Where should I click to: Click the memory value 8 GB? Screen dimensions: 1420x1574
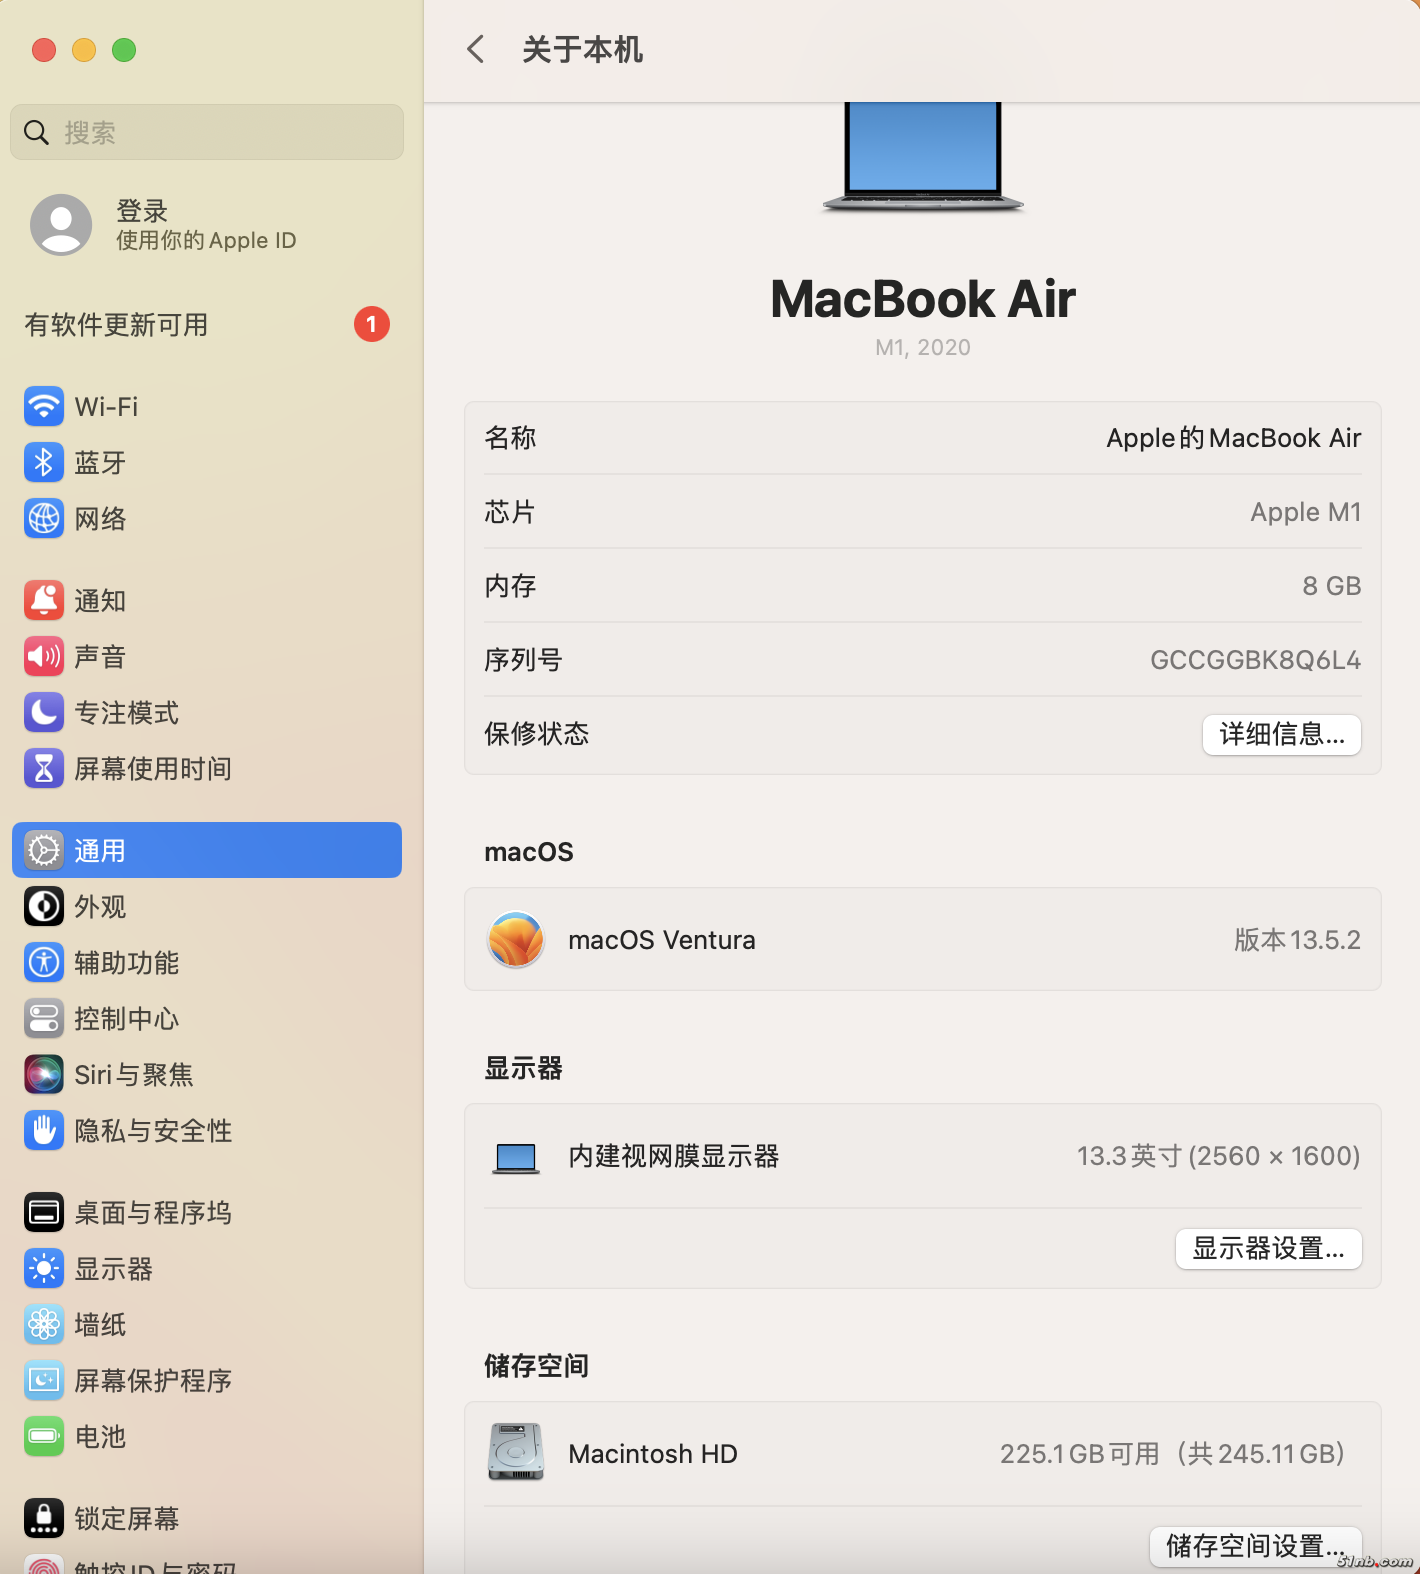(x=1332, y=586)
